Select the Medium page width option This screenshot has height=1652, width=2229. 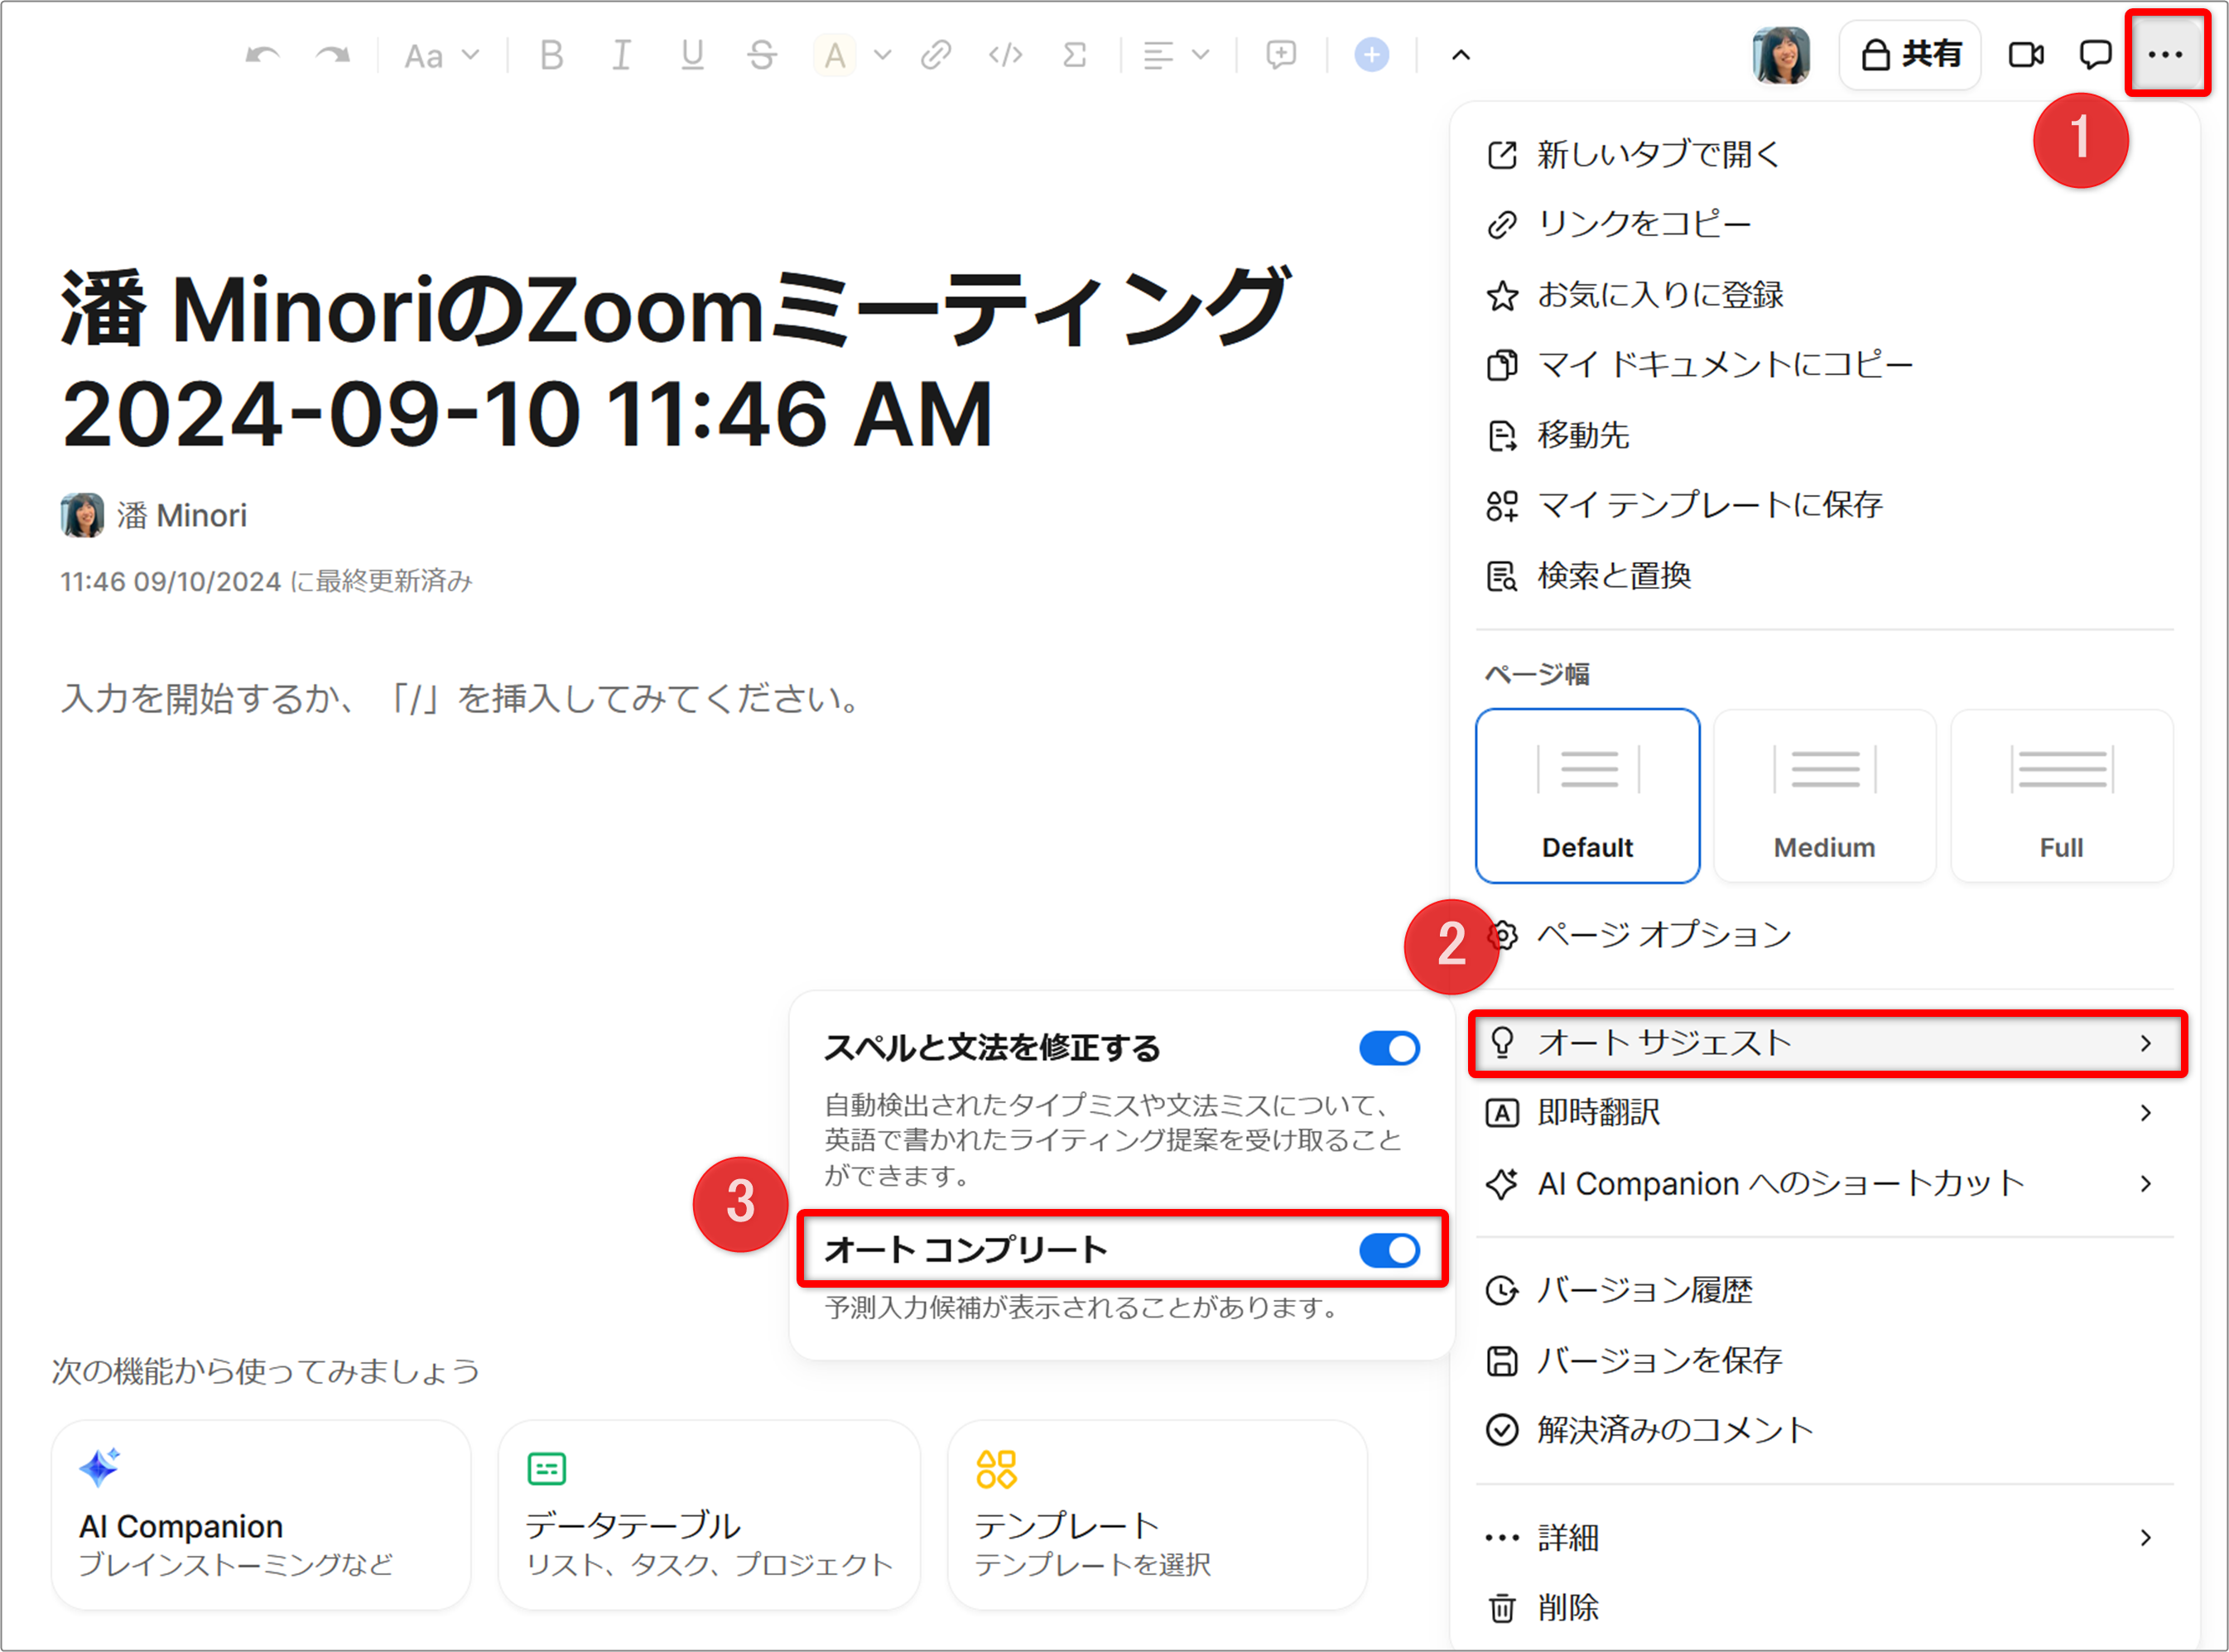point(1823,795)
